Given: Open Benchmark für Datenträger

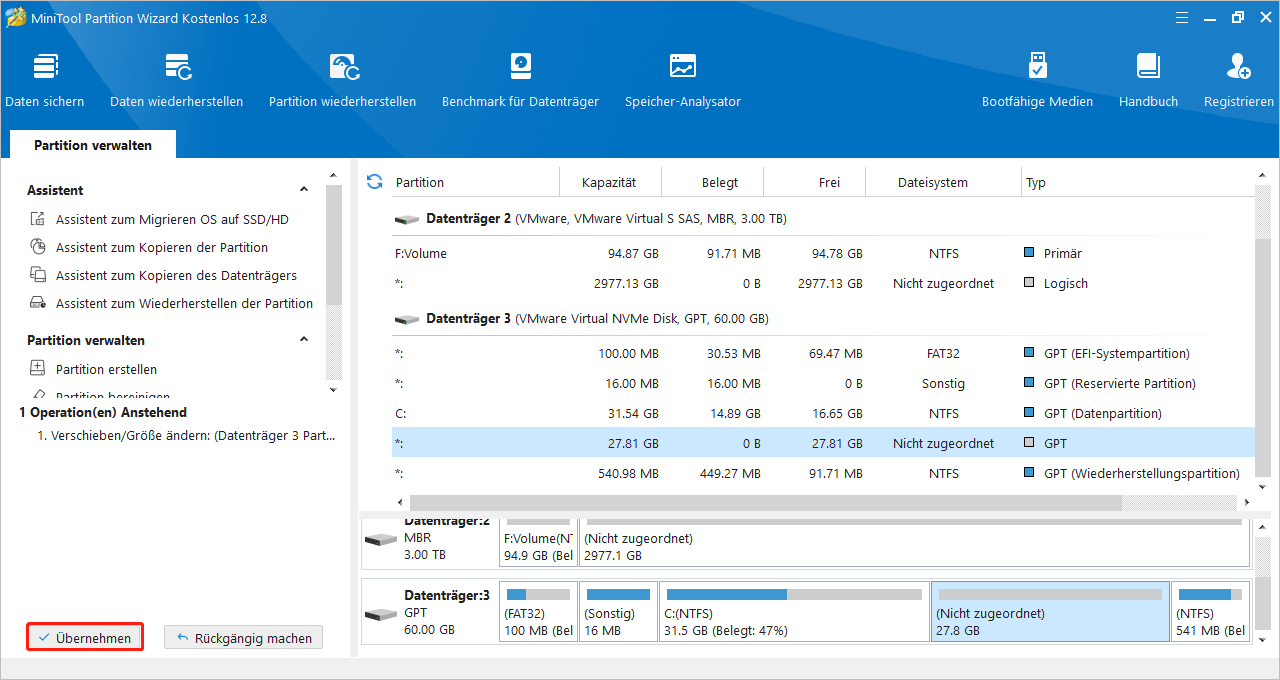Looking at the screenshot, I should 520,80.
